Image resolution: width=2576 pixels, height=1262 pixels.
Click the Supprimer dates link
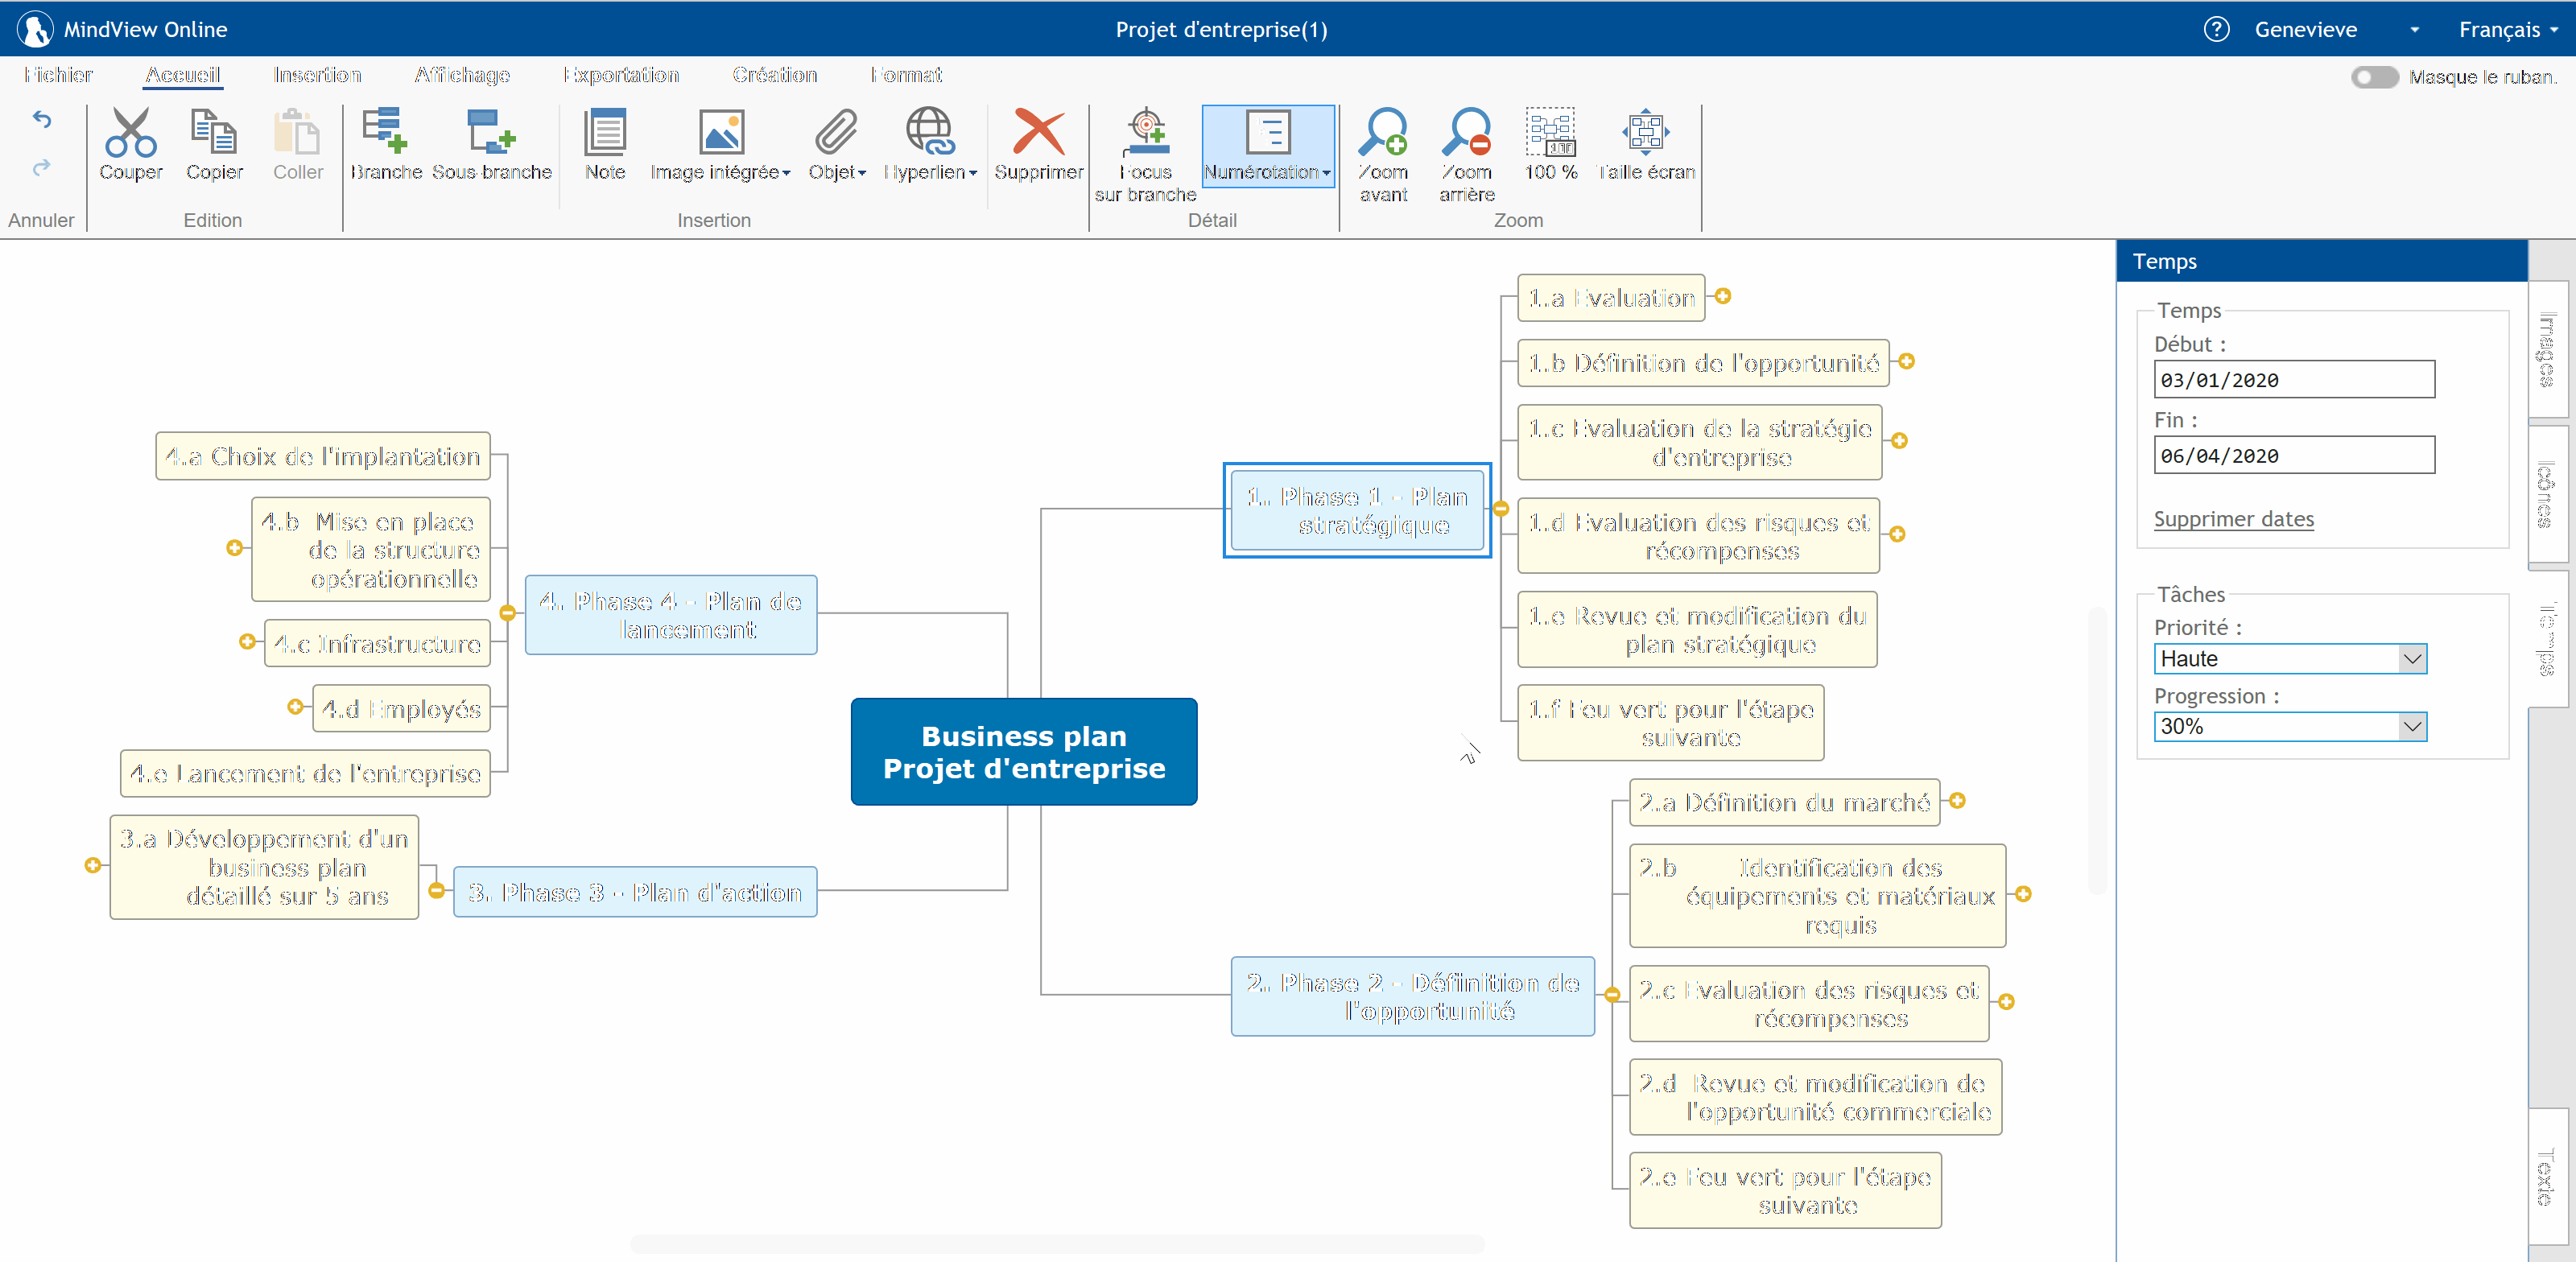[2233, 519]
